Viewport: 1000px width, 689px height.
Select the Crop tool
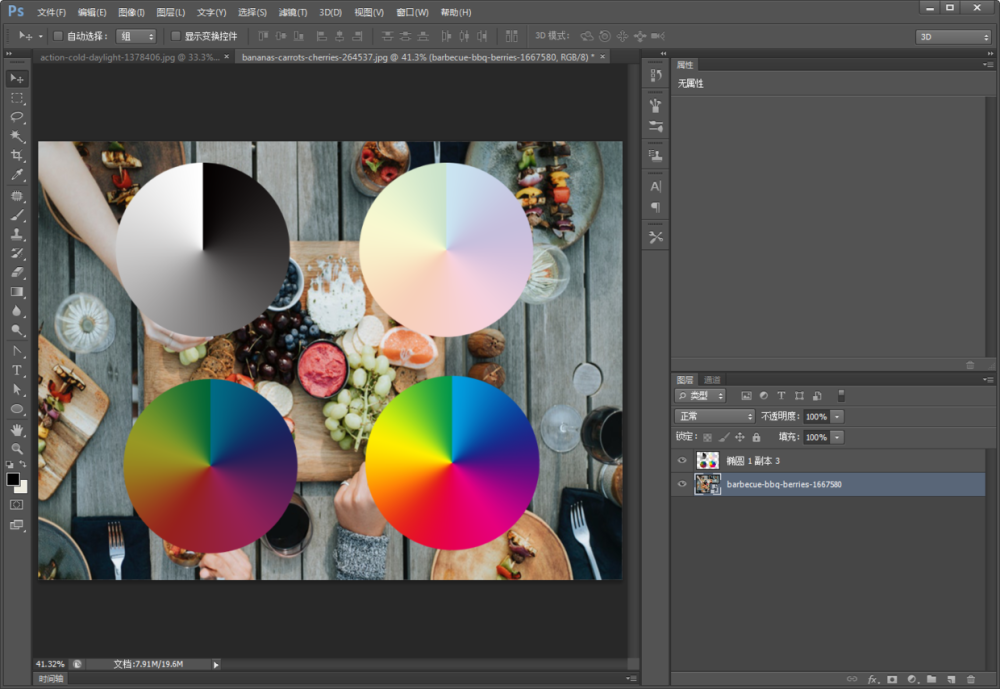pyautogui.click(x=17, y=156)
